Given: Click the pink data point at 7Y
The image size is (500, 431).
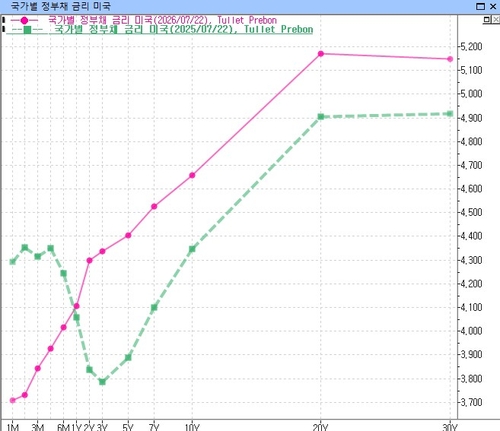Looking at the screenshot, I should click(x=154, y=207).
